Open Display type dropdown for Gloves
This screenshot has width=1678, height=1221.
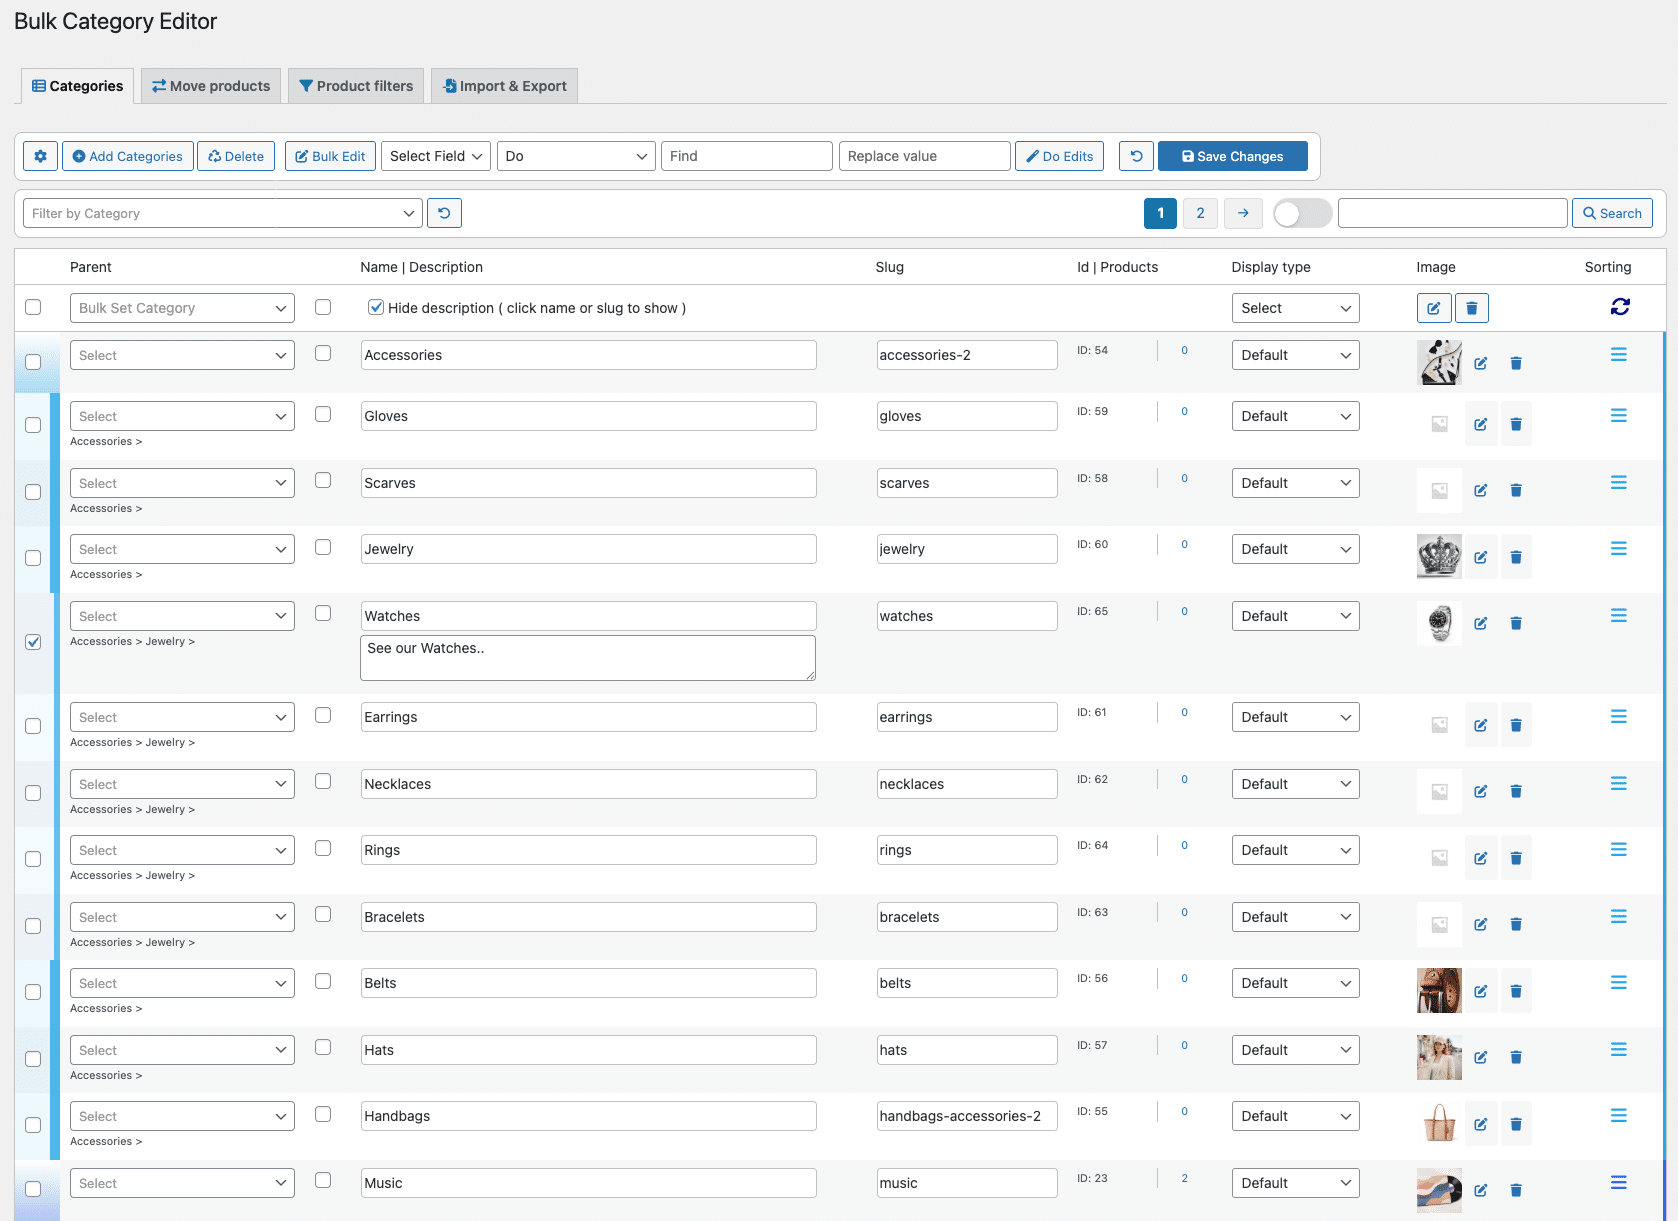coord(1294,416)
